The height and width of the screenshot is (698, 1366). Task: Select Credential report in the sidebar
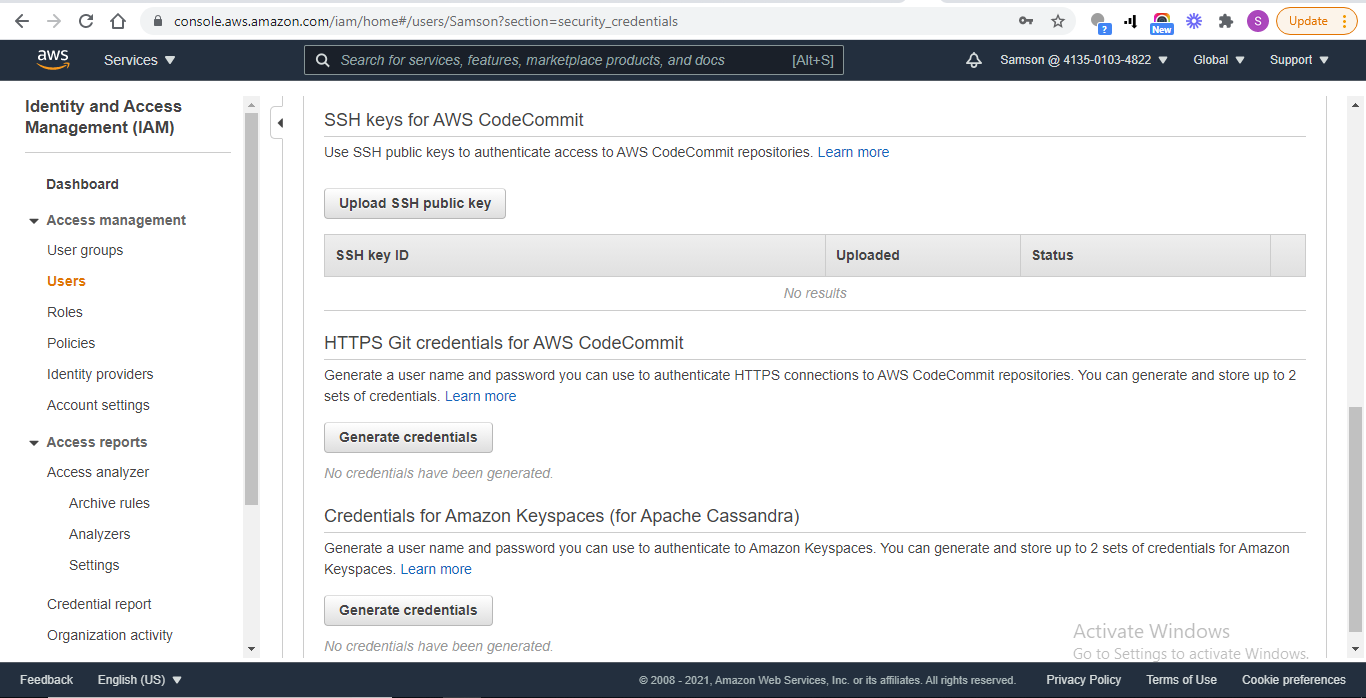(99, 603)
